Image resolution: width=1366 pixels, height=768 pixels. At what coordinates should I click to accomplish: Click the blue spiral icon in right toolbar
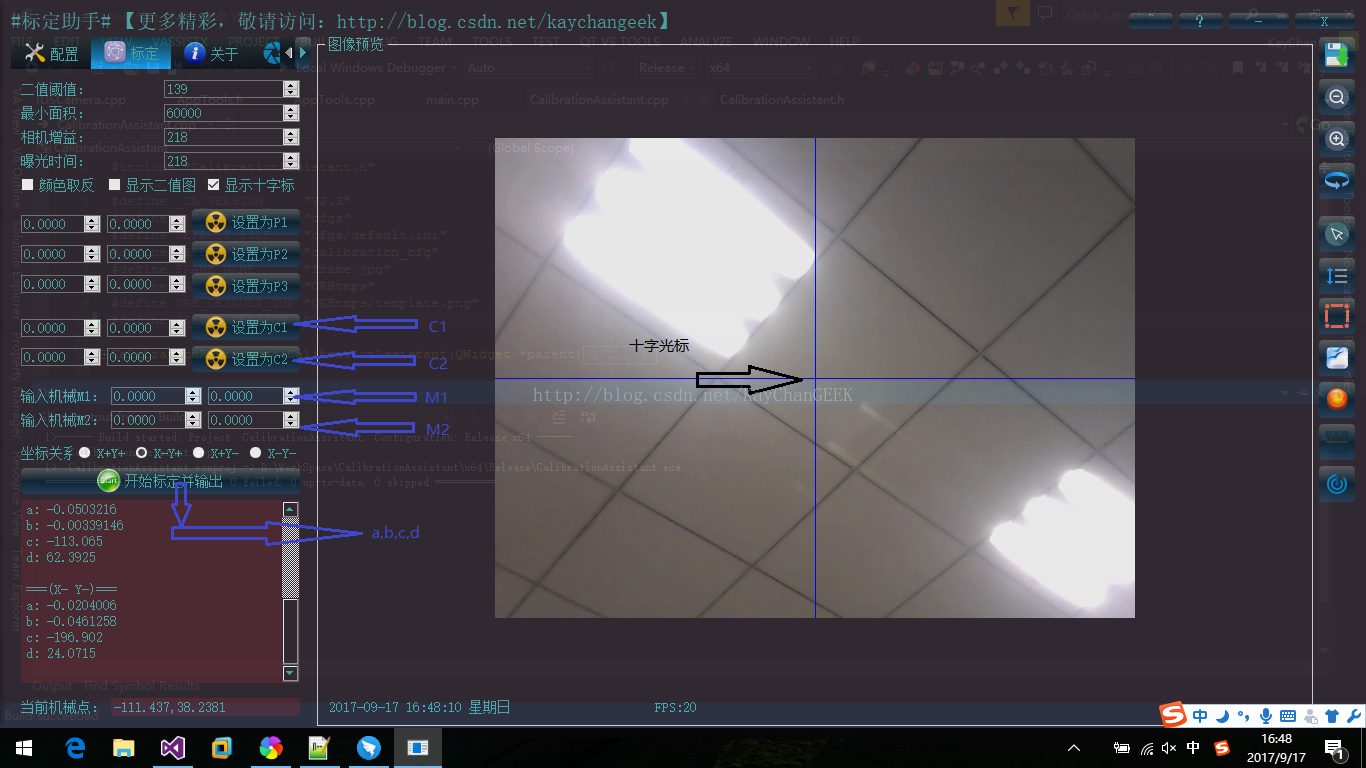(x=1337, y=484)
